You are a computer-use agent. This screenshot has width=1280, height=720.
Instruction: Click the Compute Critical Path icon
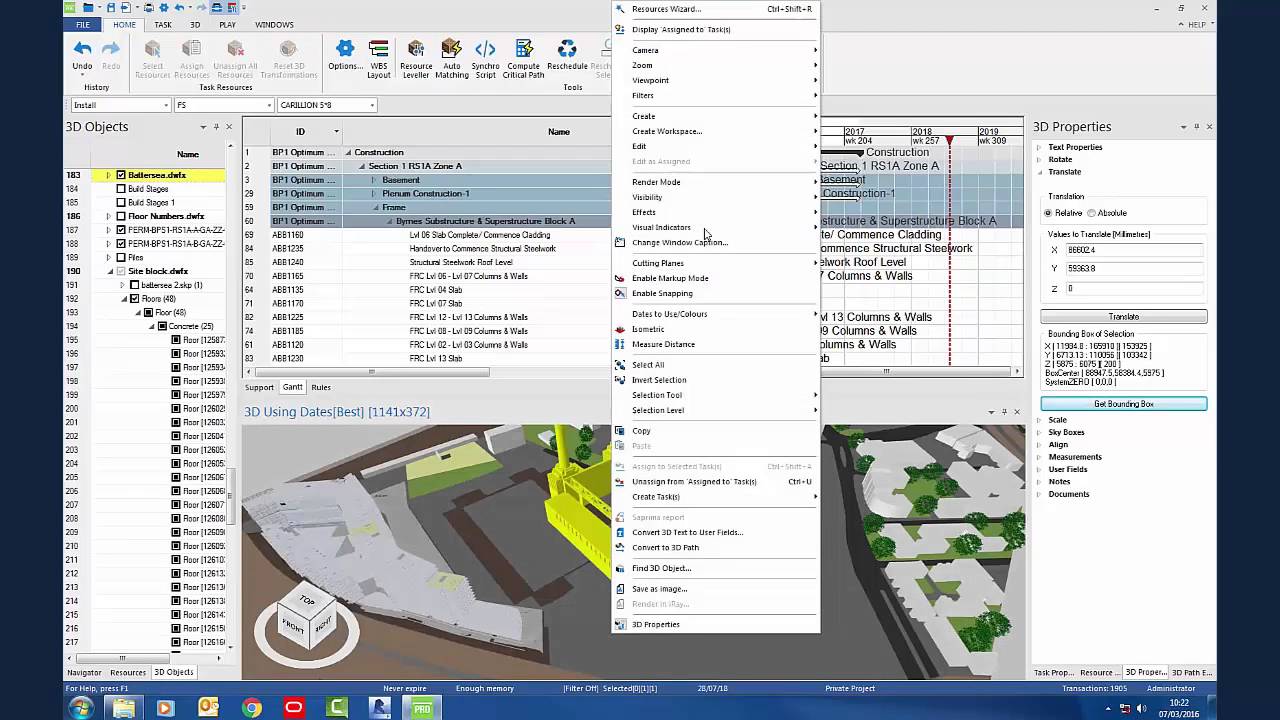(523, 49)
